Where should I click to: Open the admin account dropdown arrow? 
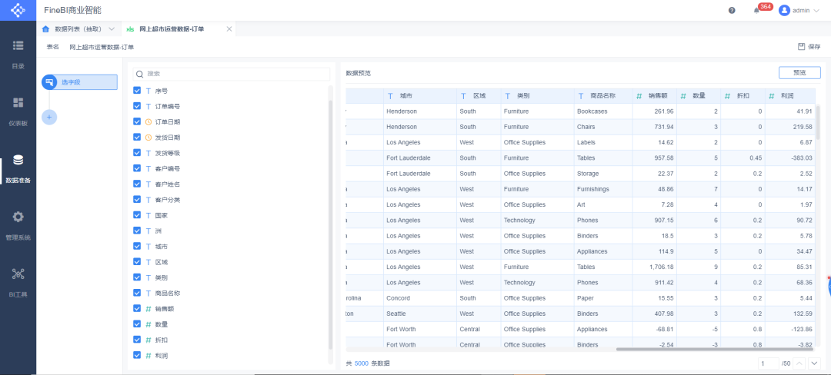coord(816,10)
